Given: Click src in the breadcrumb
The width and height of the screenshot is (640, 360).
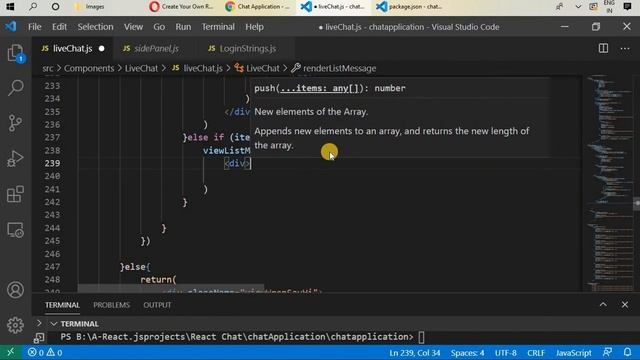Looking at the screenshot, I should coord(48,68).
